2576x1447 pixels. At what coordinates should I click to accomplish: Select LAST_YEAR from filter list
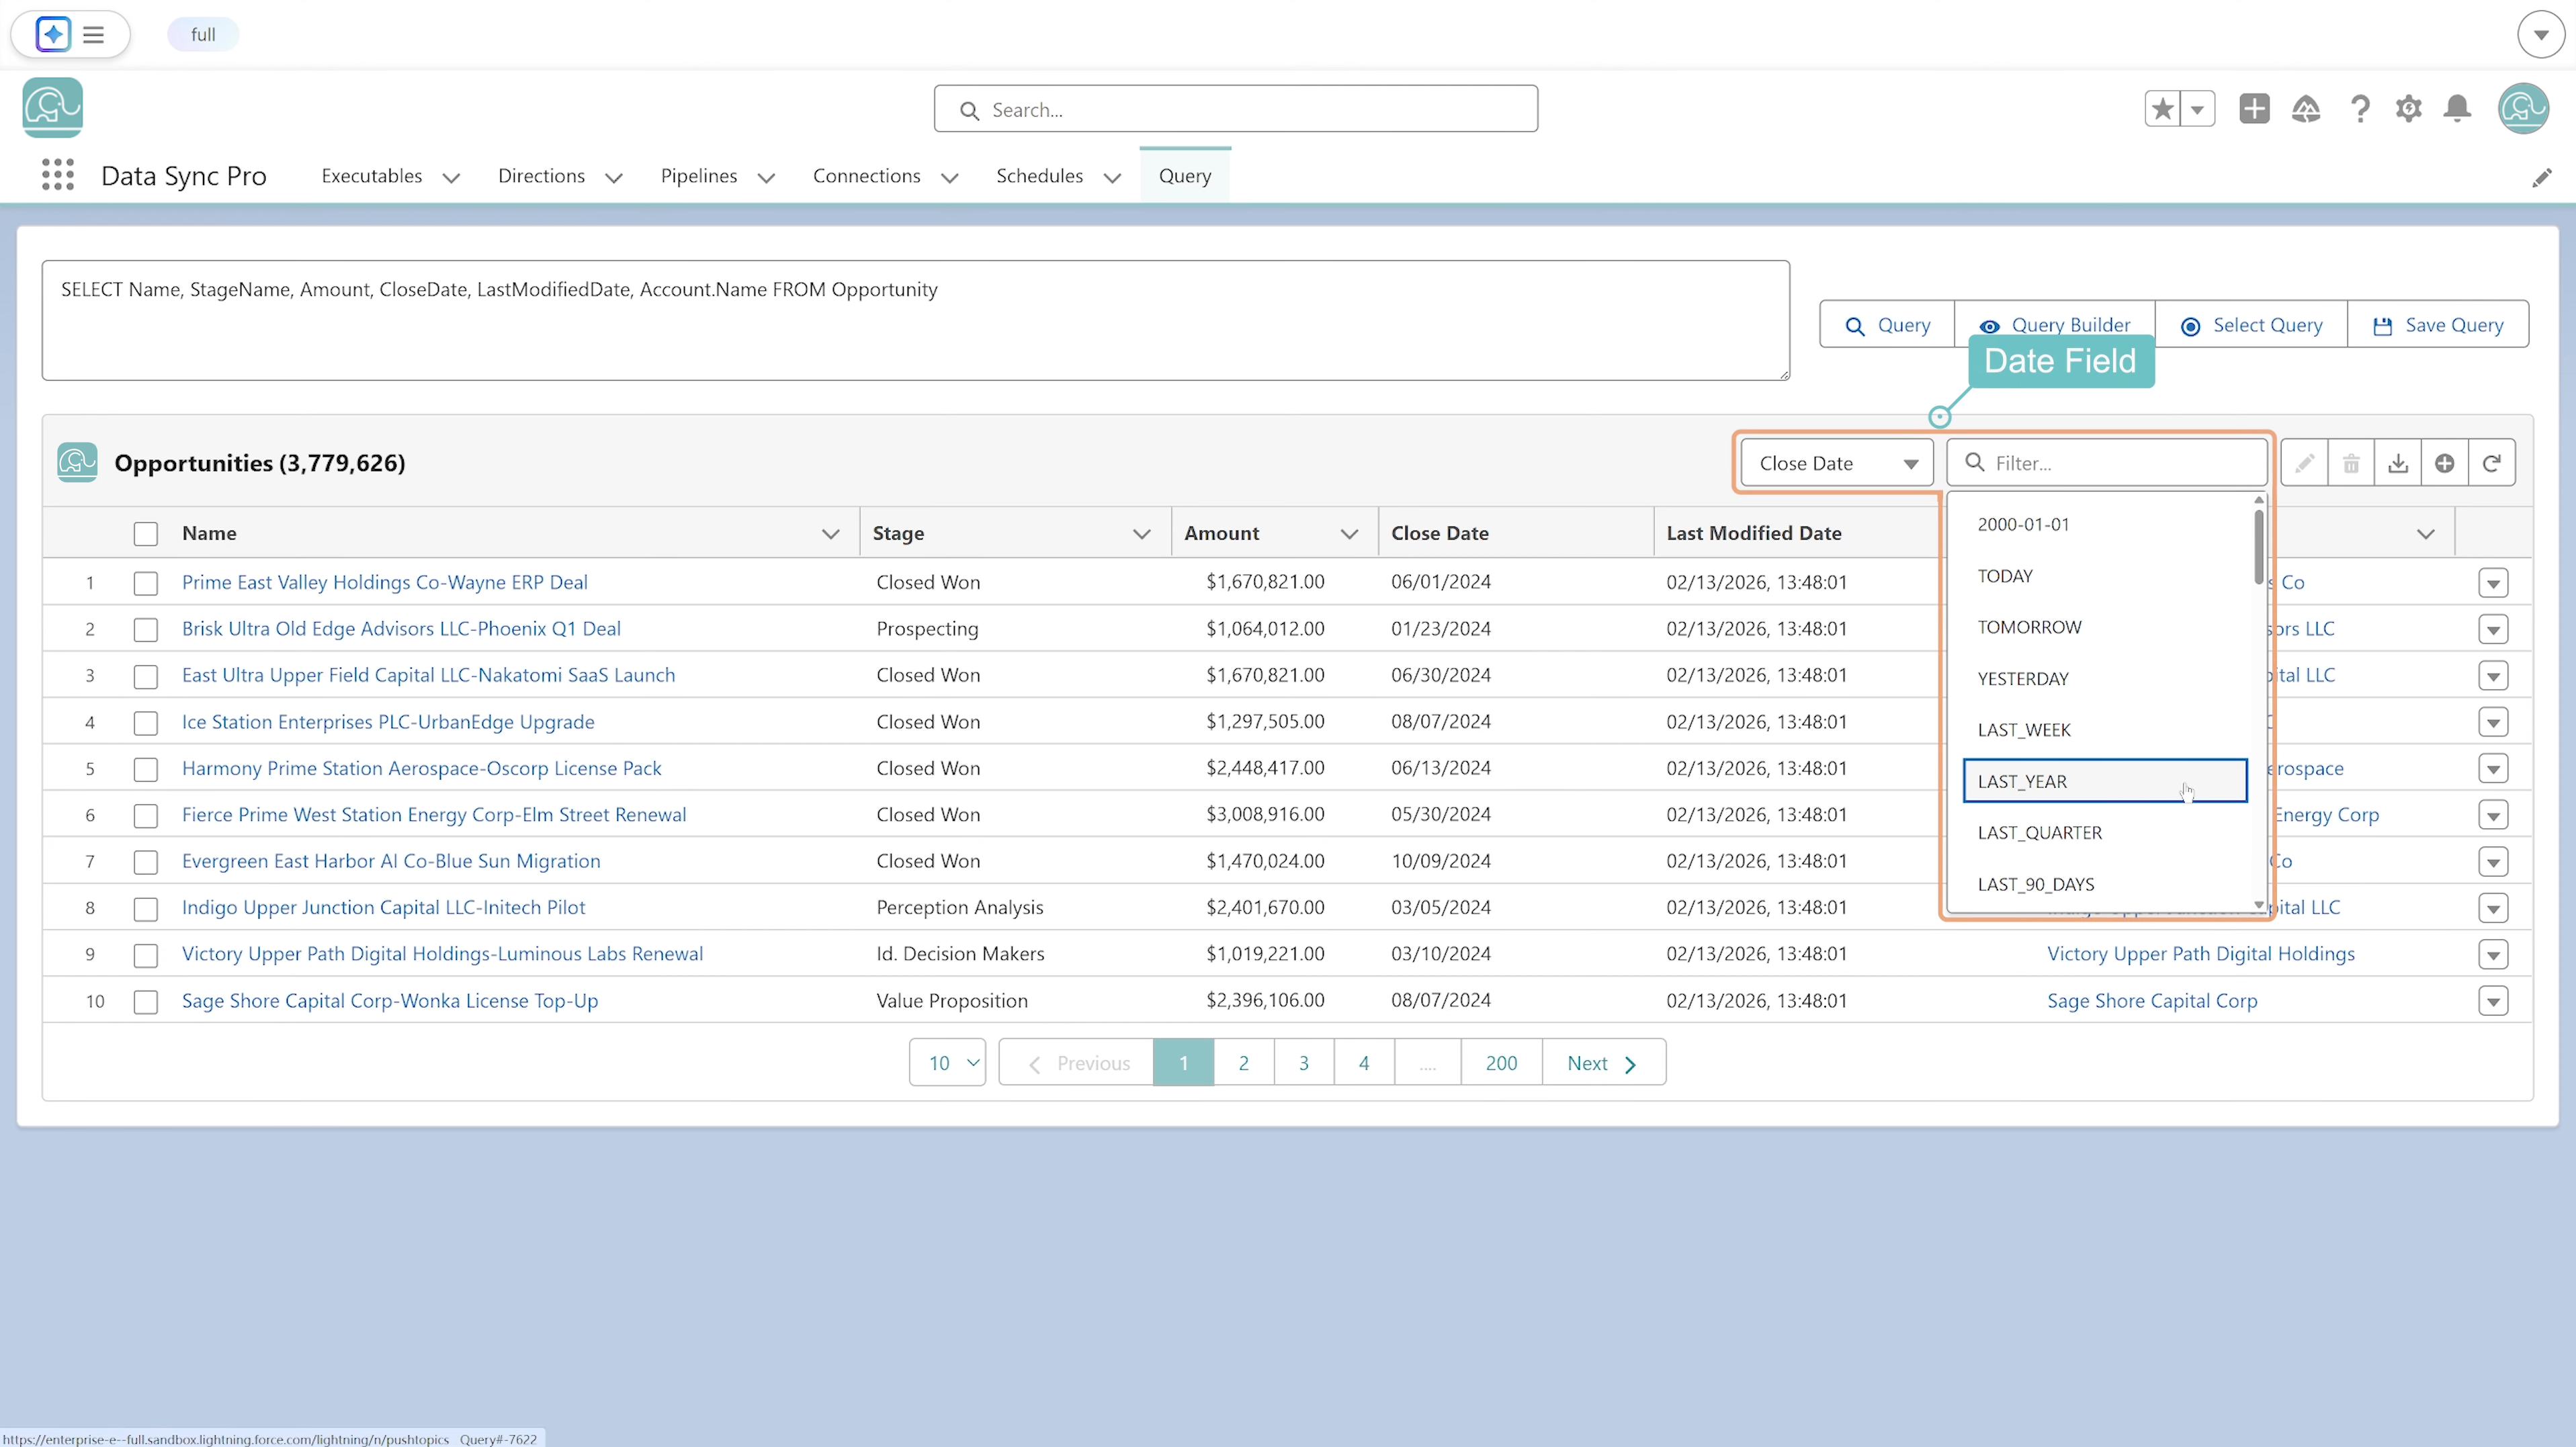click(2105, 781)
